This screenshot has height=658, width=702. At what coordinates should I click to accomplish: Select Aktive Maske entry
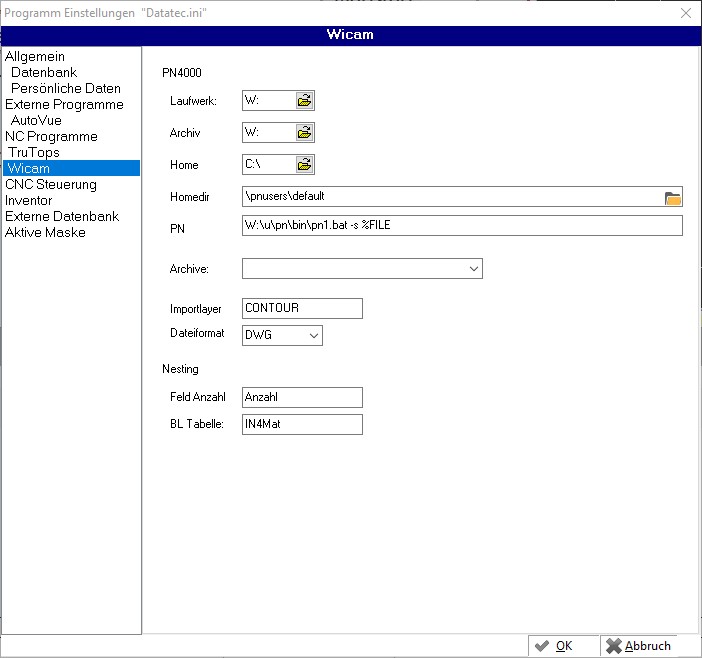45,232
